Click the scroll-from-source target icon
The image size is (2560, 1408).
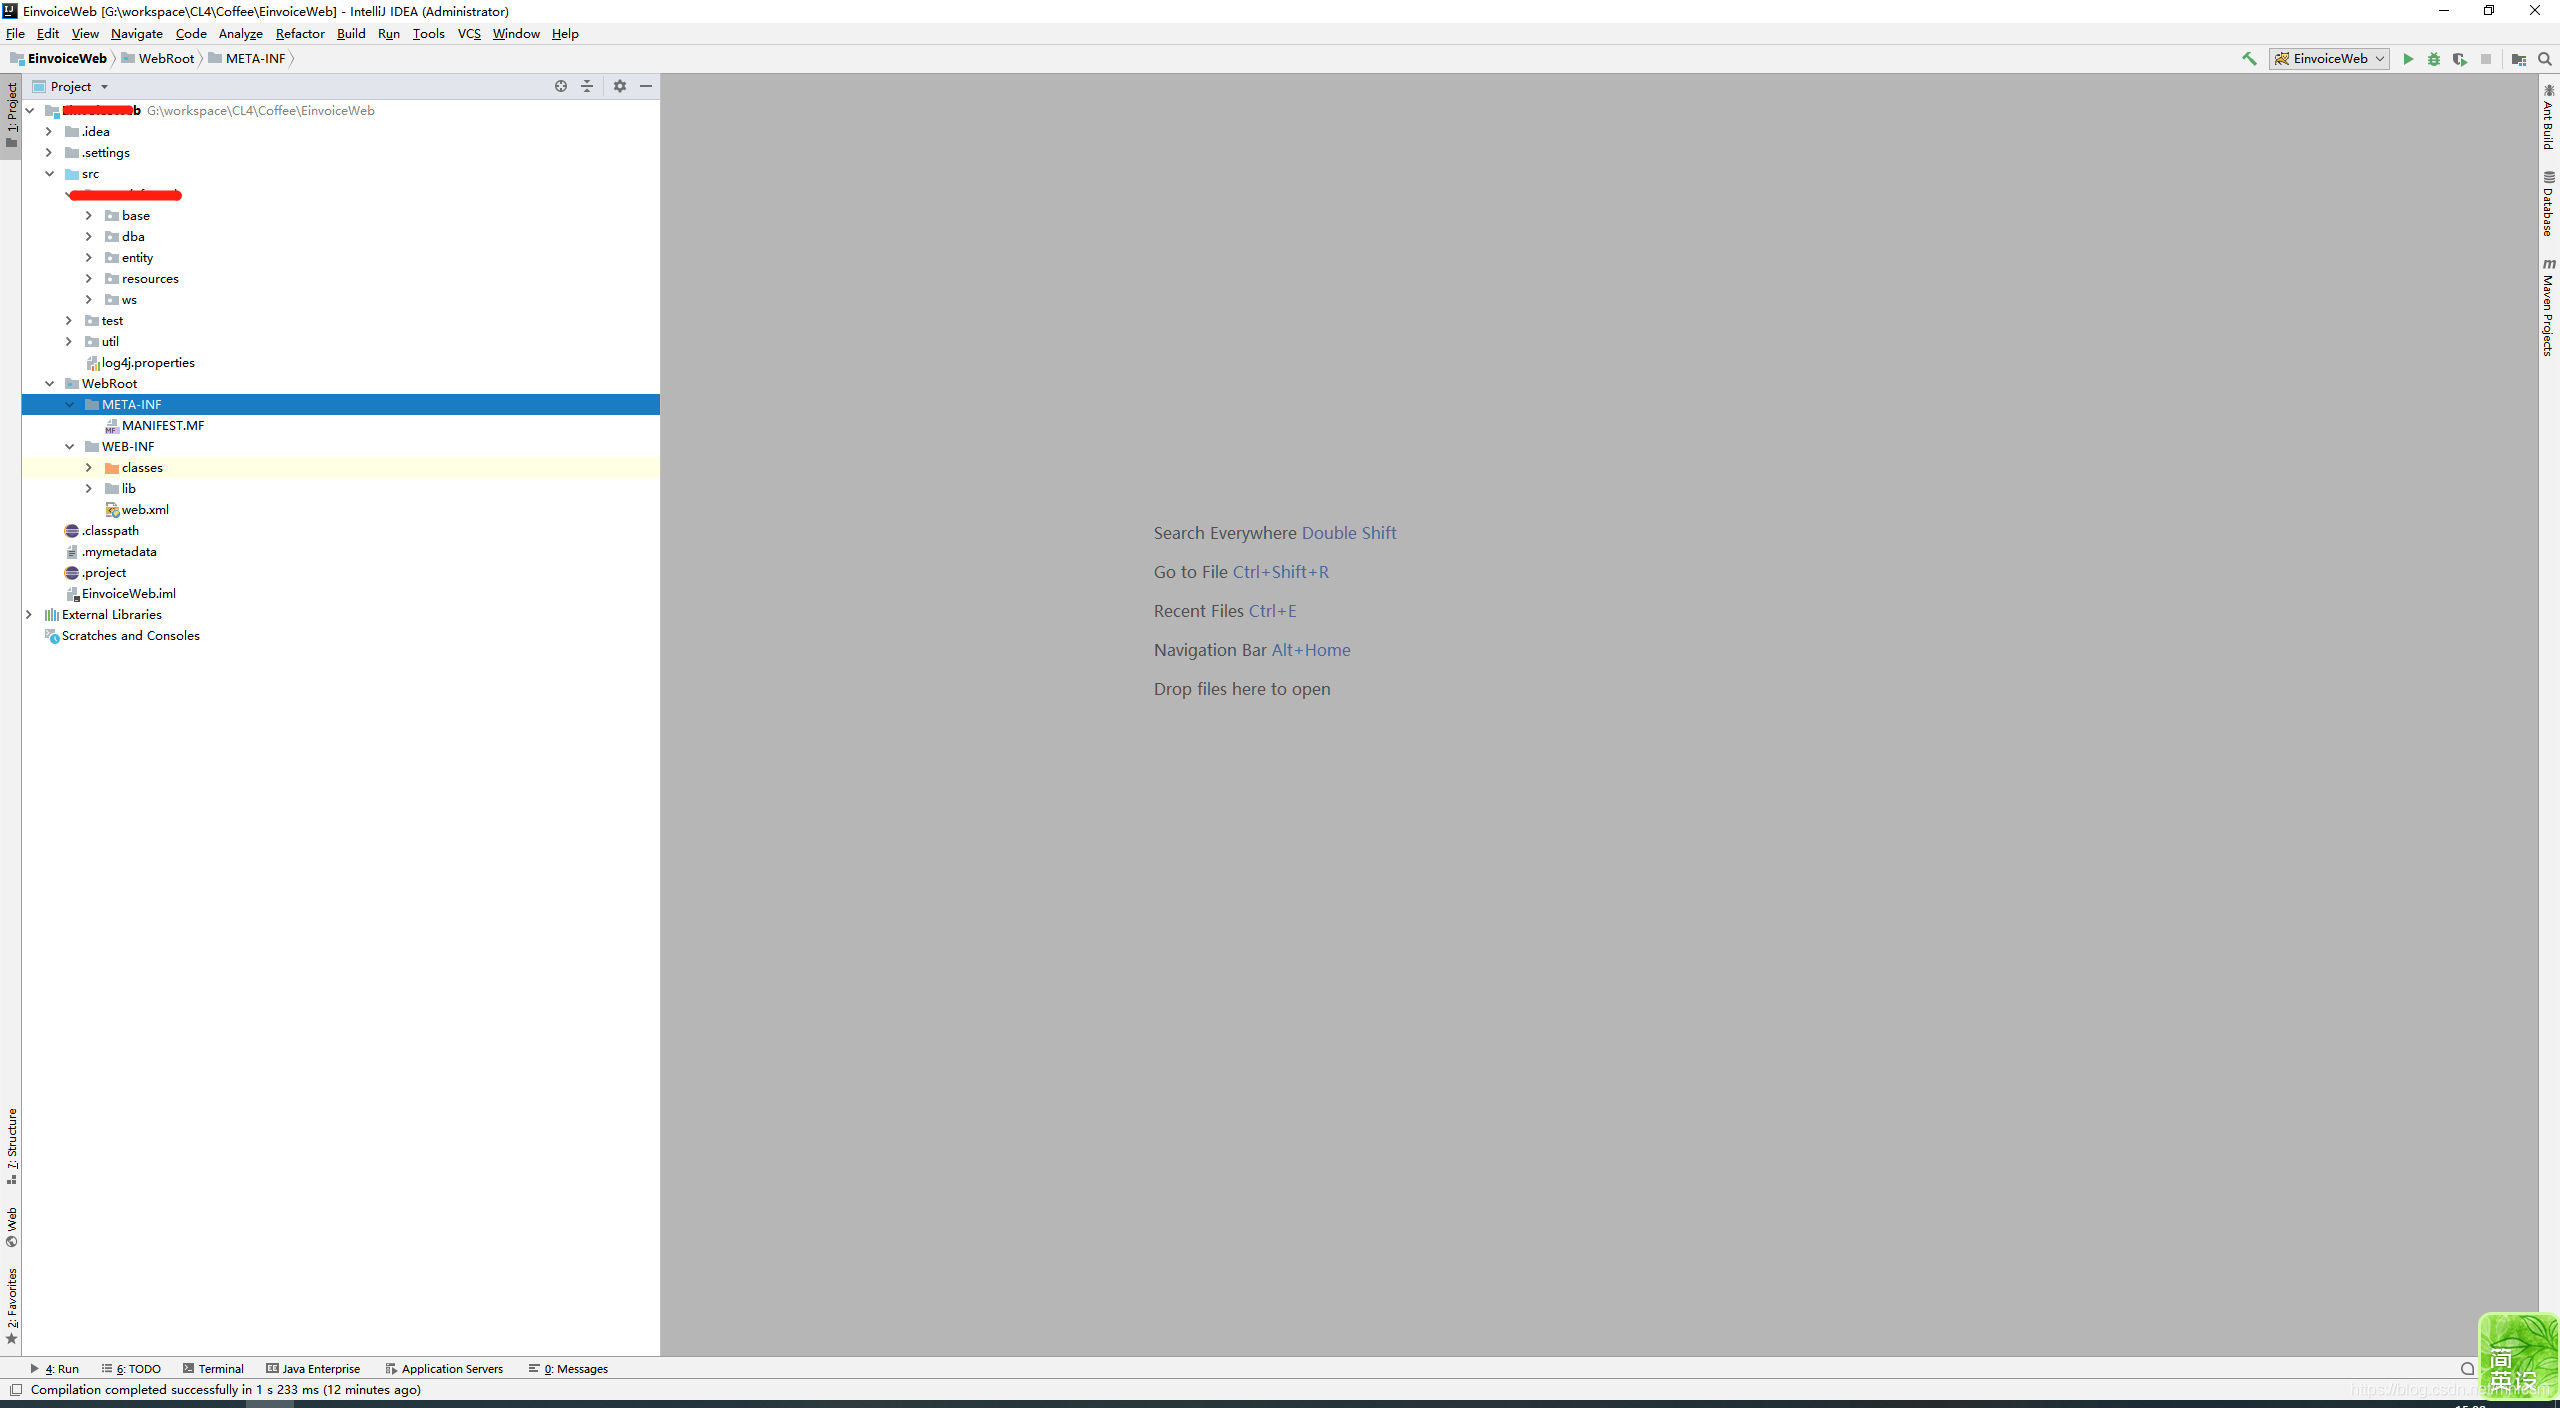(561, 86)
